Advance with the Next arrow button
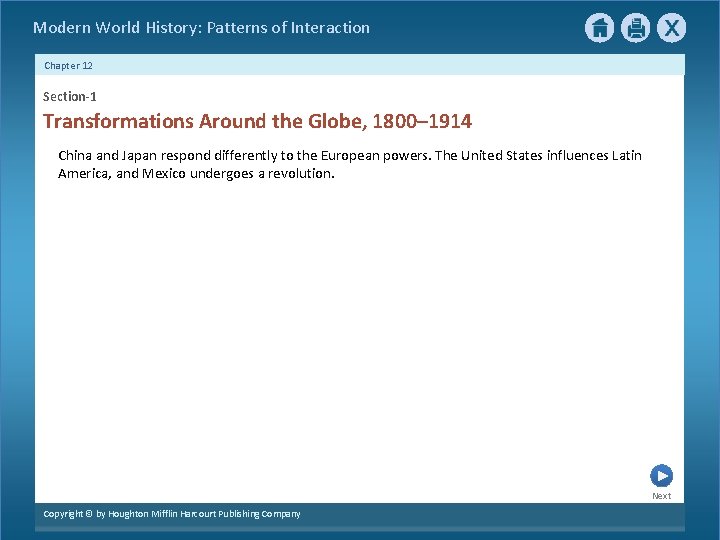The width and height of the screenshot is (720, 540). 661,476
